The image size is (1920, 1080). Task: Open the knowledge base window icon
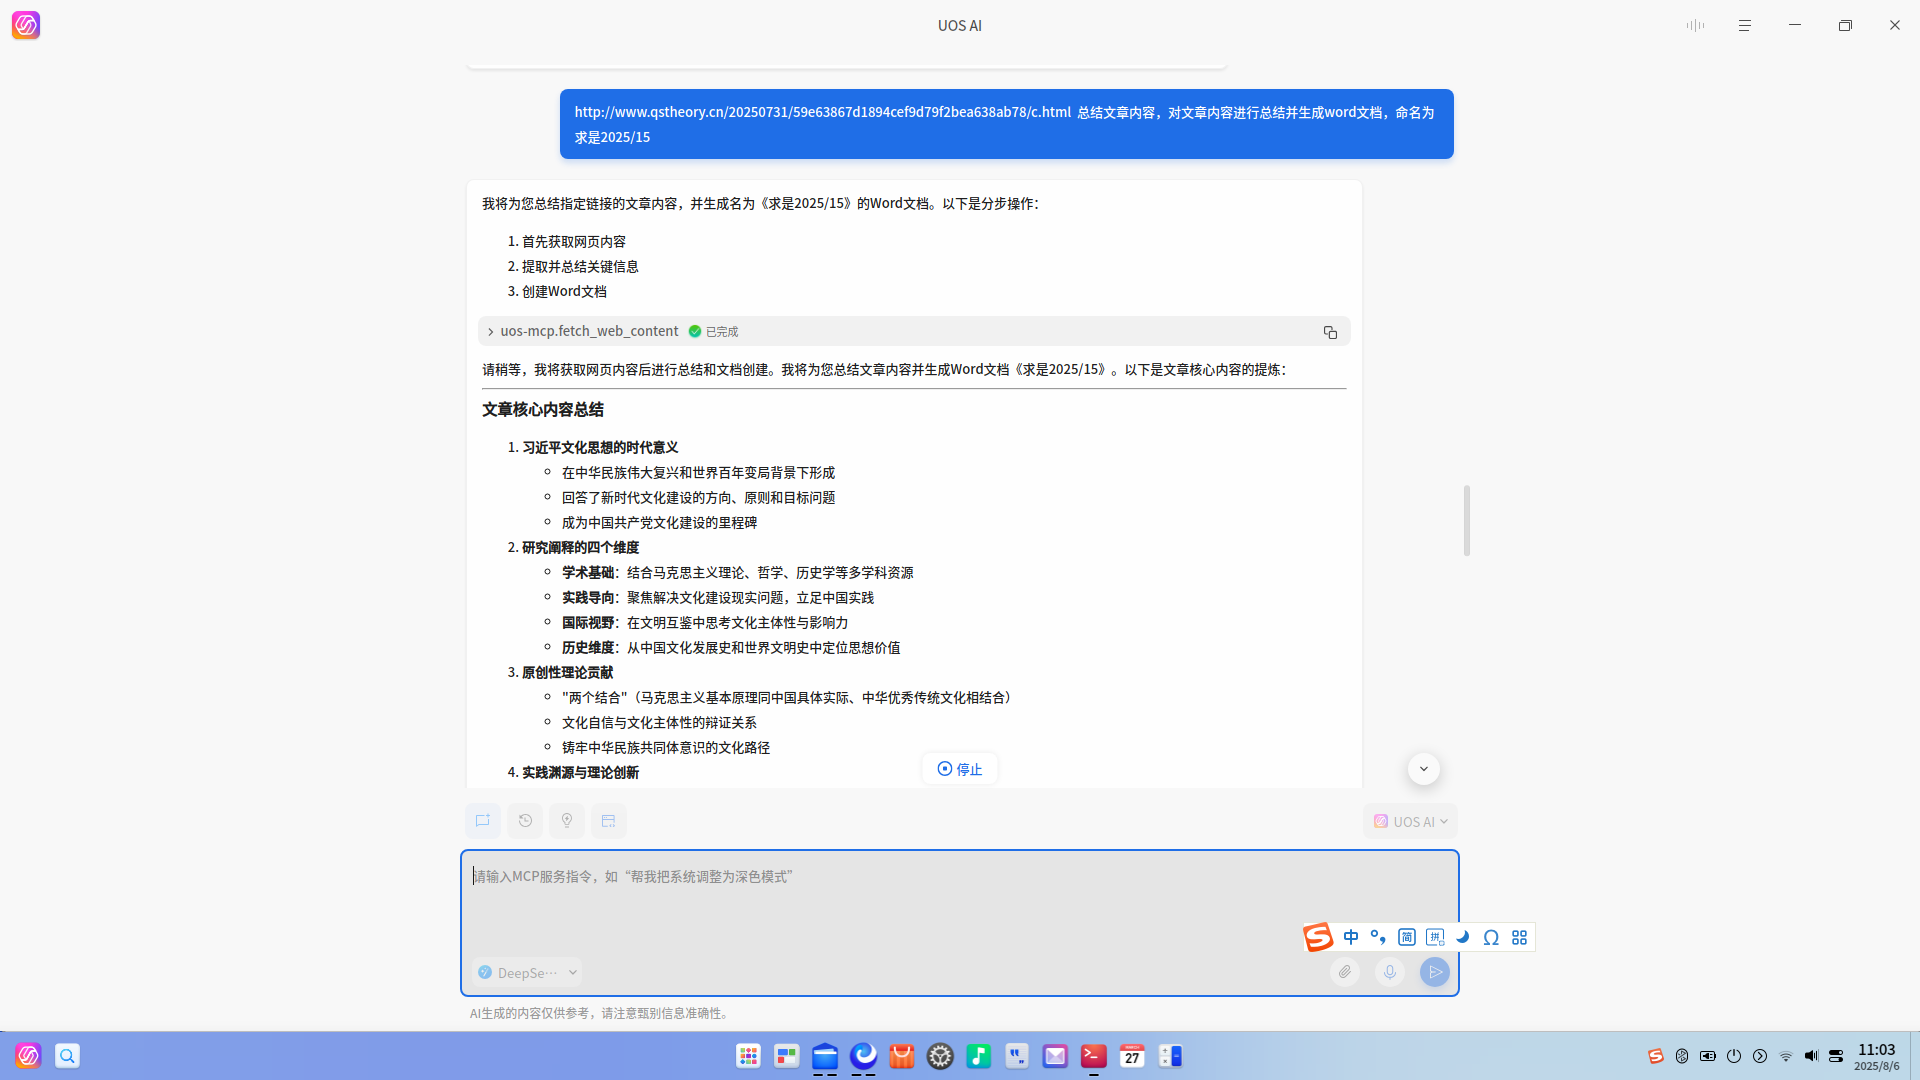[608, 821]
